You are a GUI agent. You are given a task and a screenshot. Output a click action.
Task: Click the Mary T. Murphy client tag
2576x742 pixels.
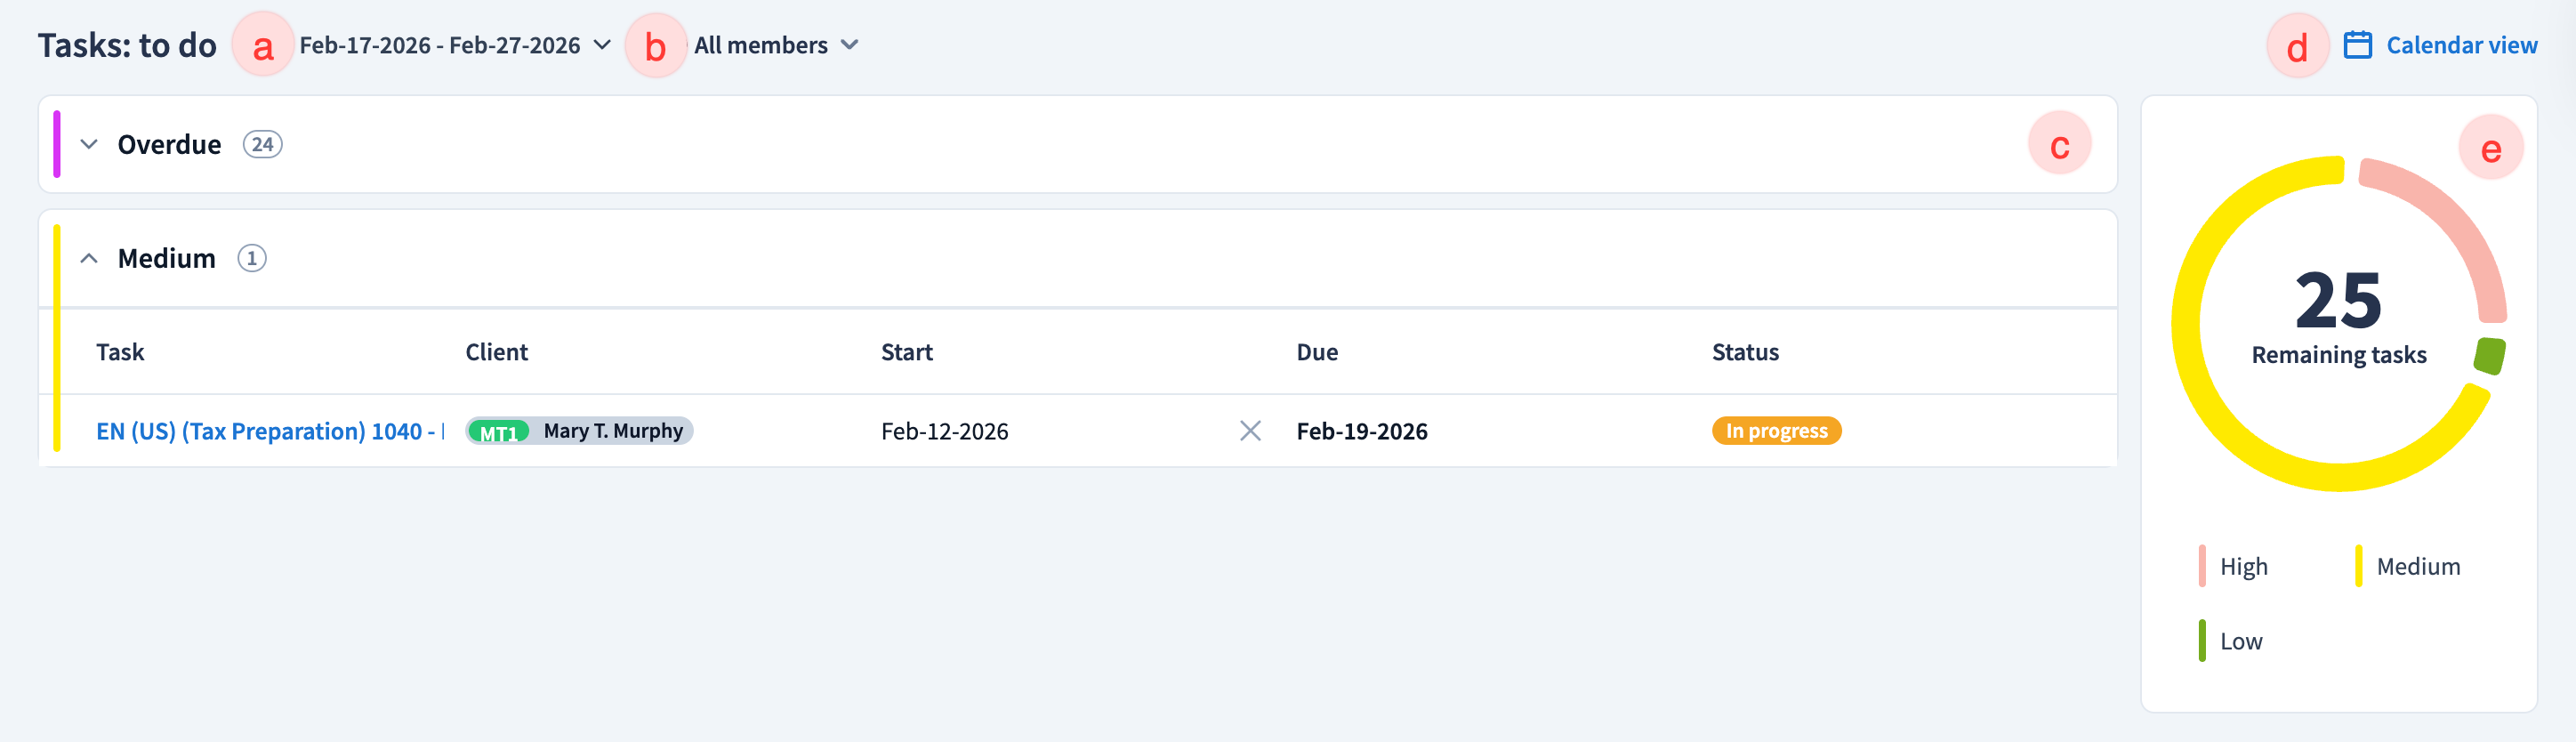[x=612, y=431]
